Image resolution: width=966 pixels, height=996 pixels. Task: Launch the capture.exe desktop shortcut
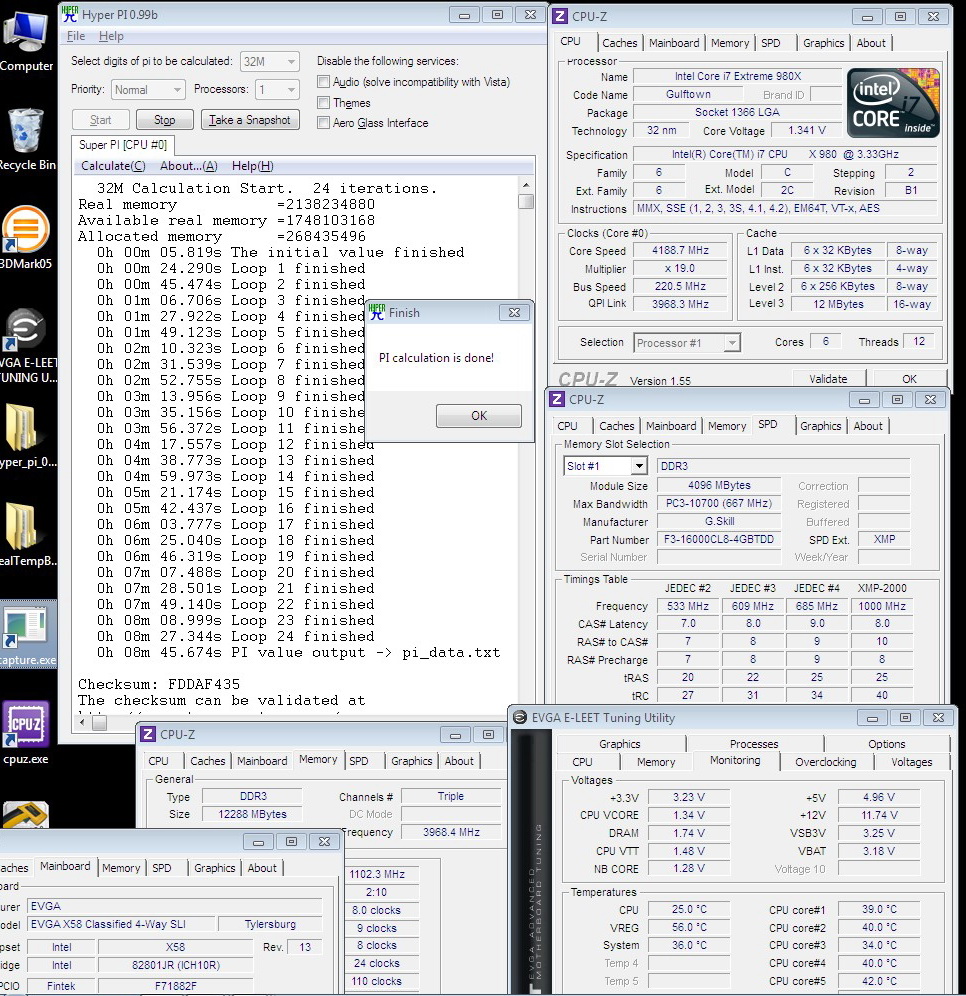coord(27,634)
